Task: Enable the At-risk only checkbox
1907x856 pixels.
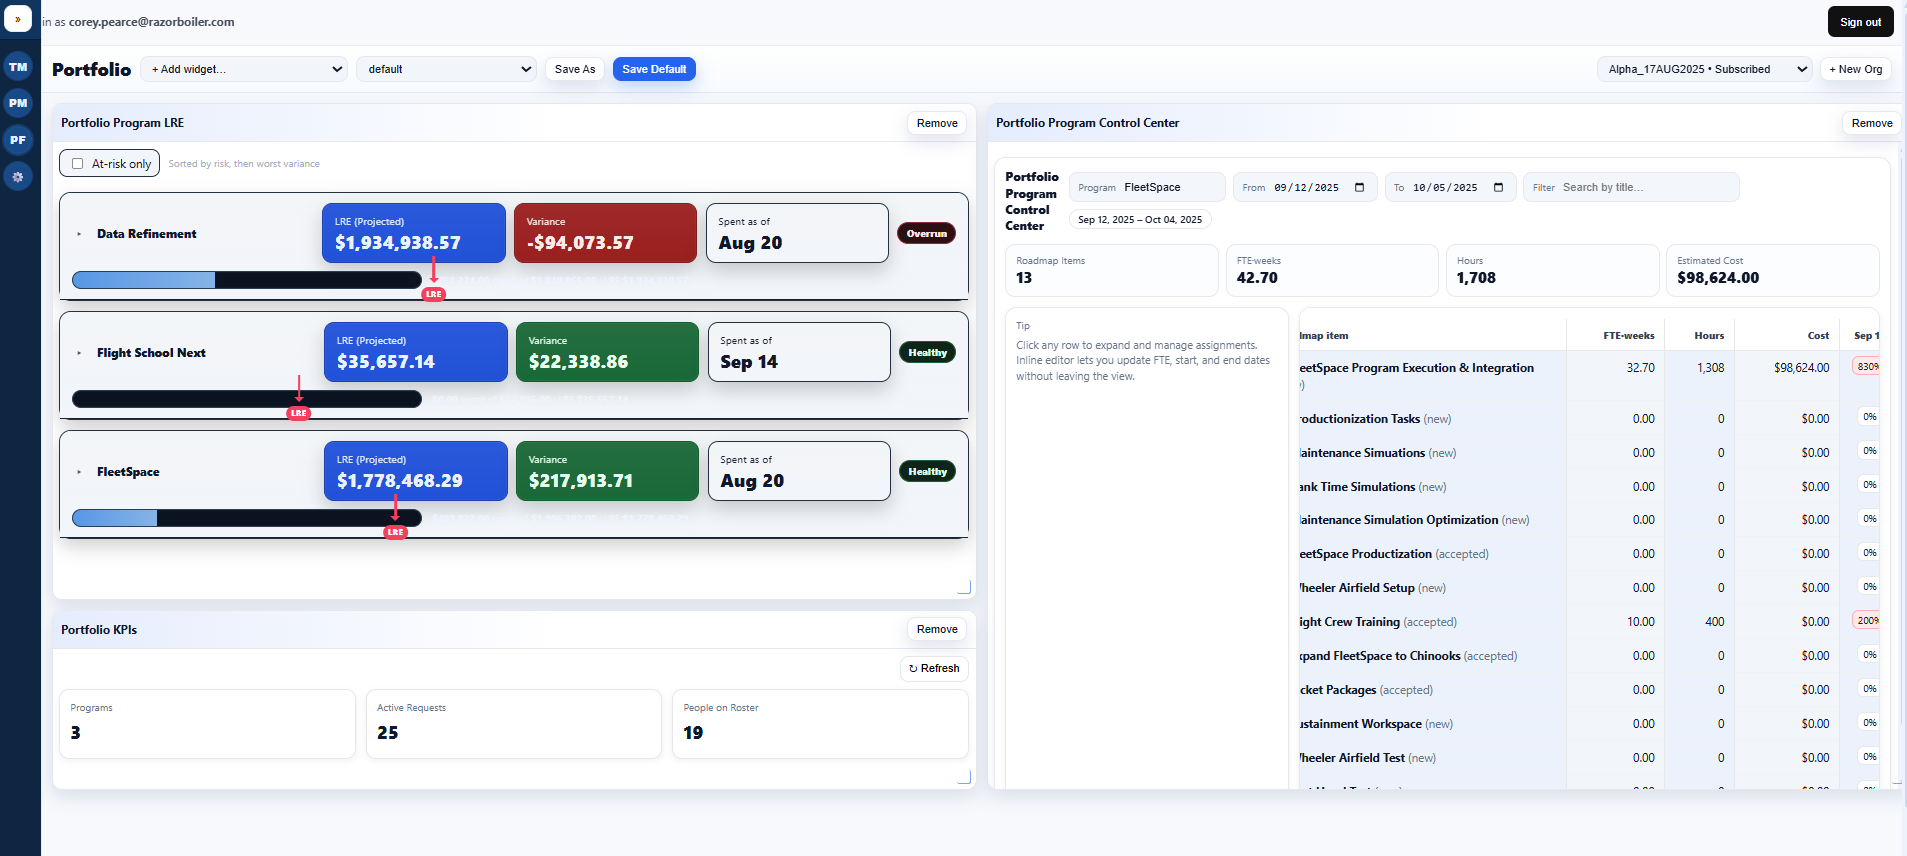Action: point(78,164)
